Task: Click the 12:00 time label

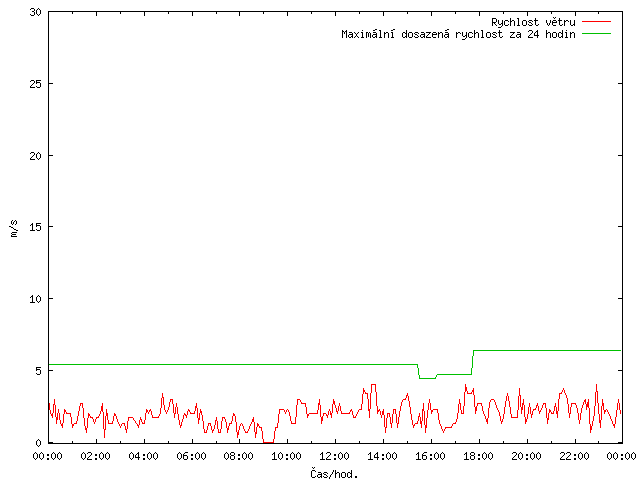Action: click(x=334, y=456)
